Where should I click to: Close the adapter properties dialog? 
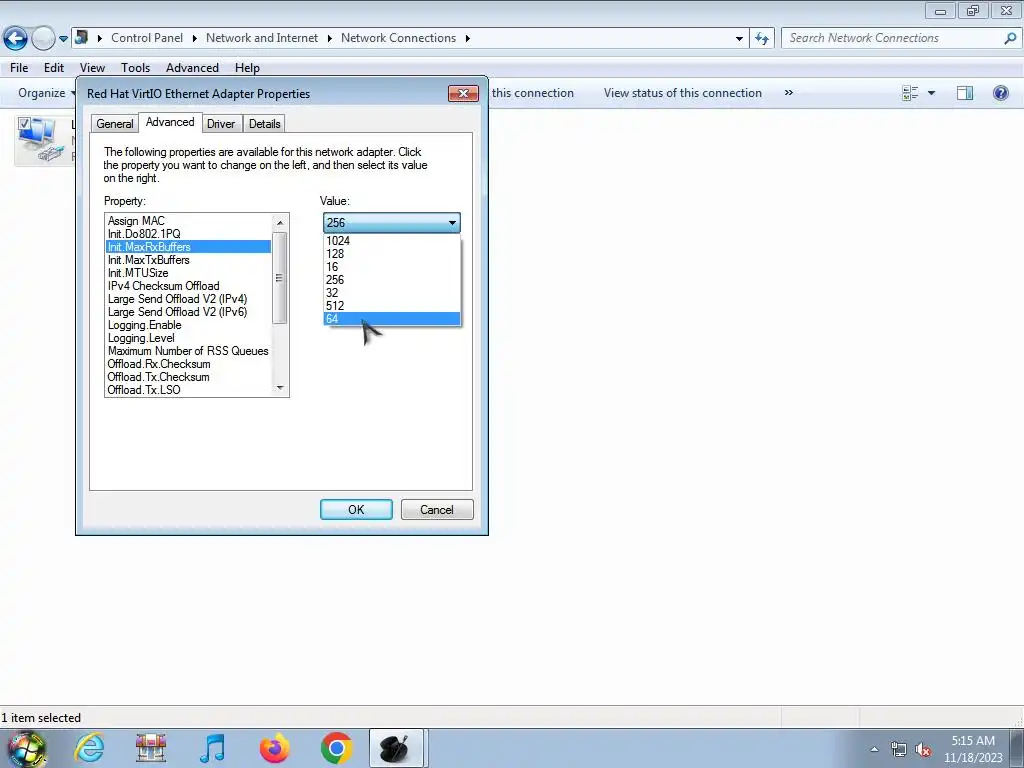463,93
